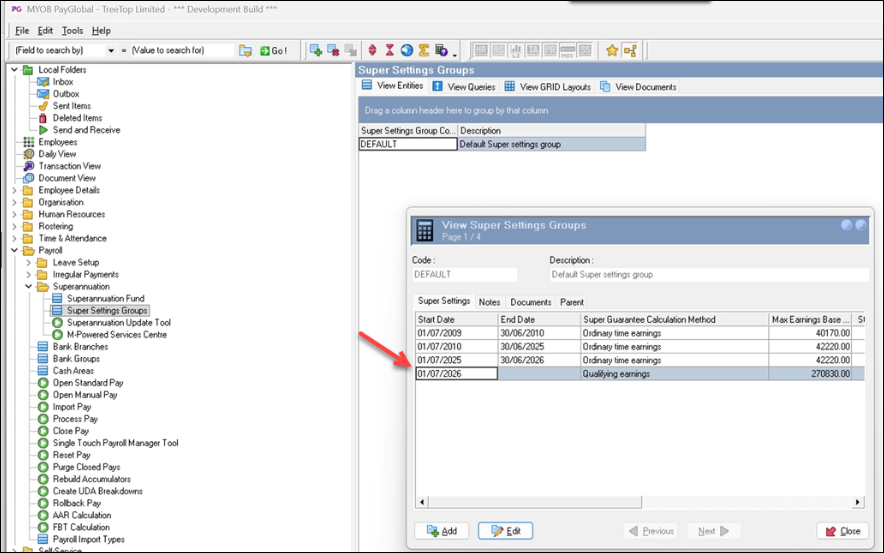Click the SS module toolbar icon
Image resolution: width=884 pixels, height=553 pixels.
(585, 50)
